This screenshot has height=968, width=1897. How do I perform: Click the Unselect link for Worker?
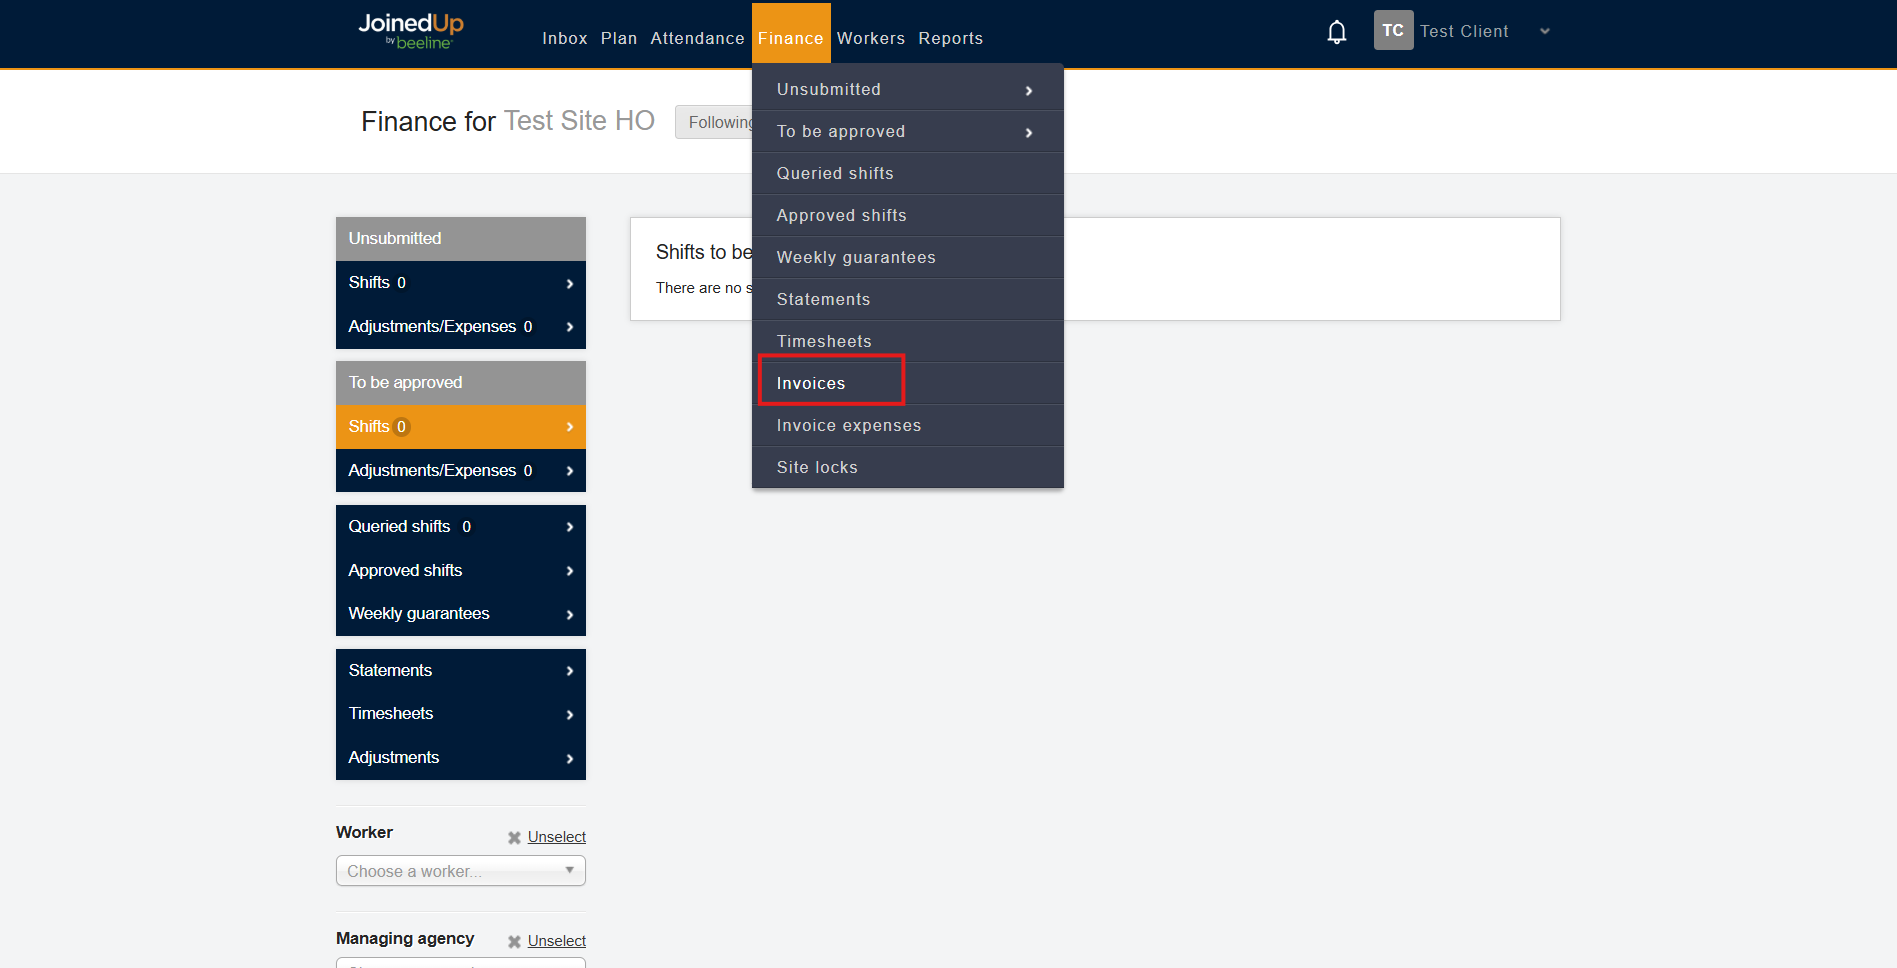[x=556, y=837]
